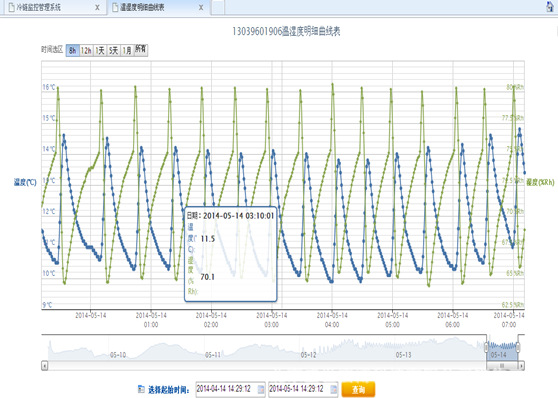This screenshot has height=398, width=558.
Task: Open calendar picker for end date field
Action: tap(334, 389)
